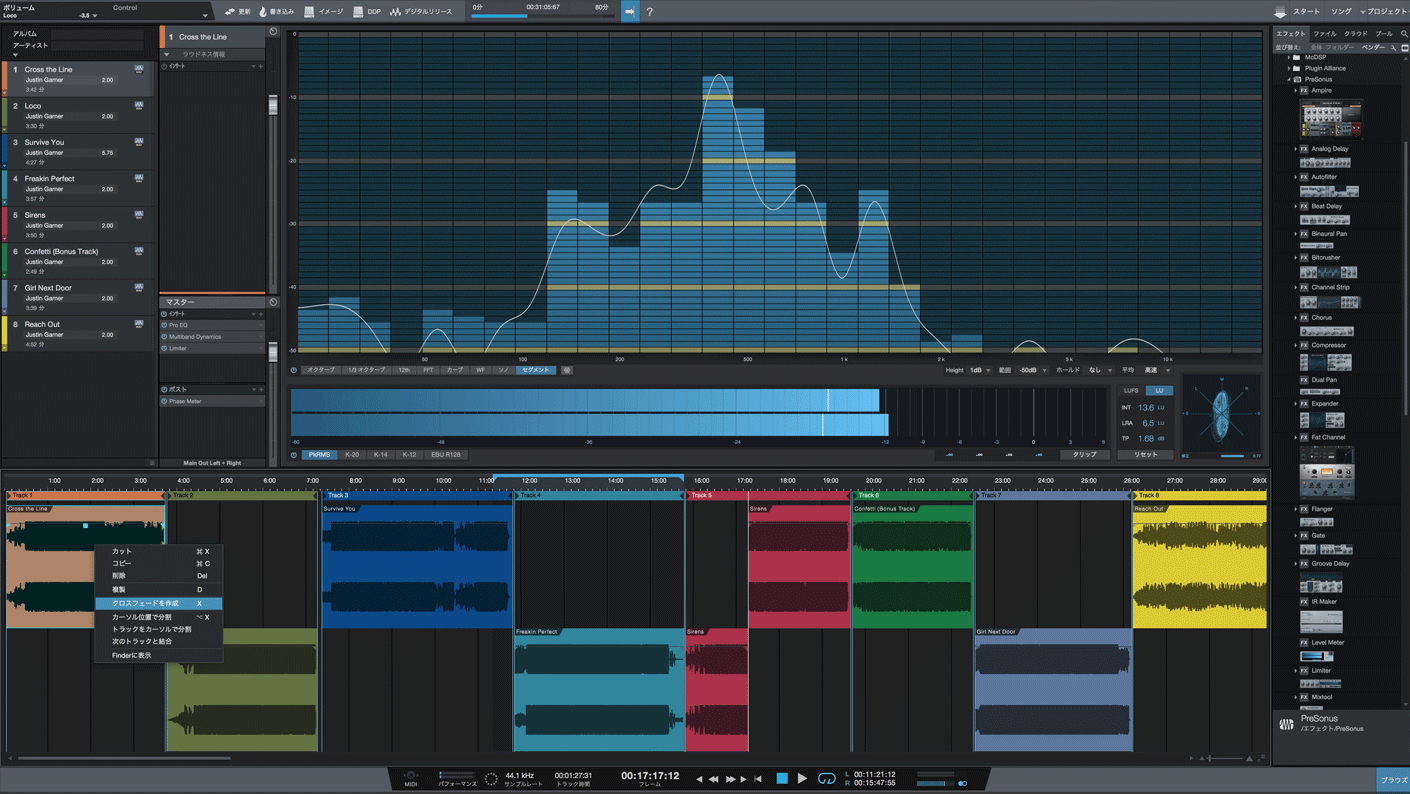Click the play button in transport
This screenshot has height=794, width=1410.
pyautogui.click(x=802, y=778)
